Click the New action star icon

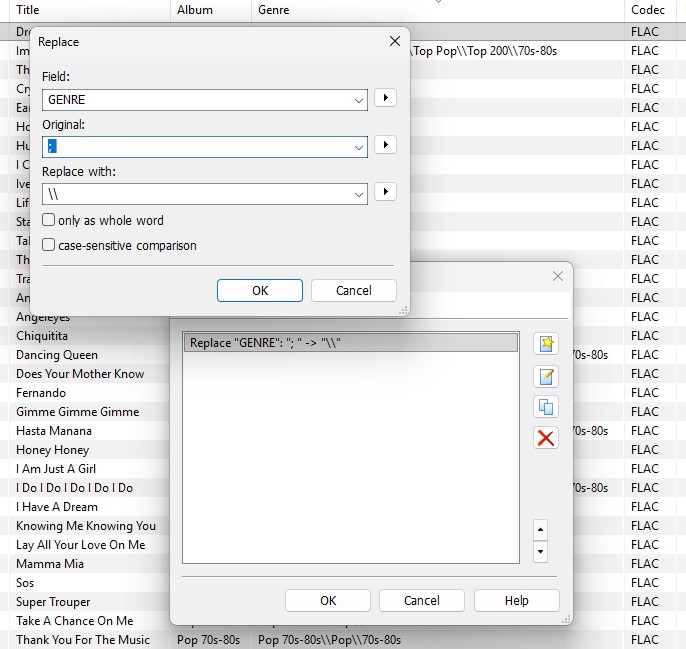(546, 345)
